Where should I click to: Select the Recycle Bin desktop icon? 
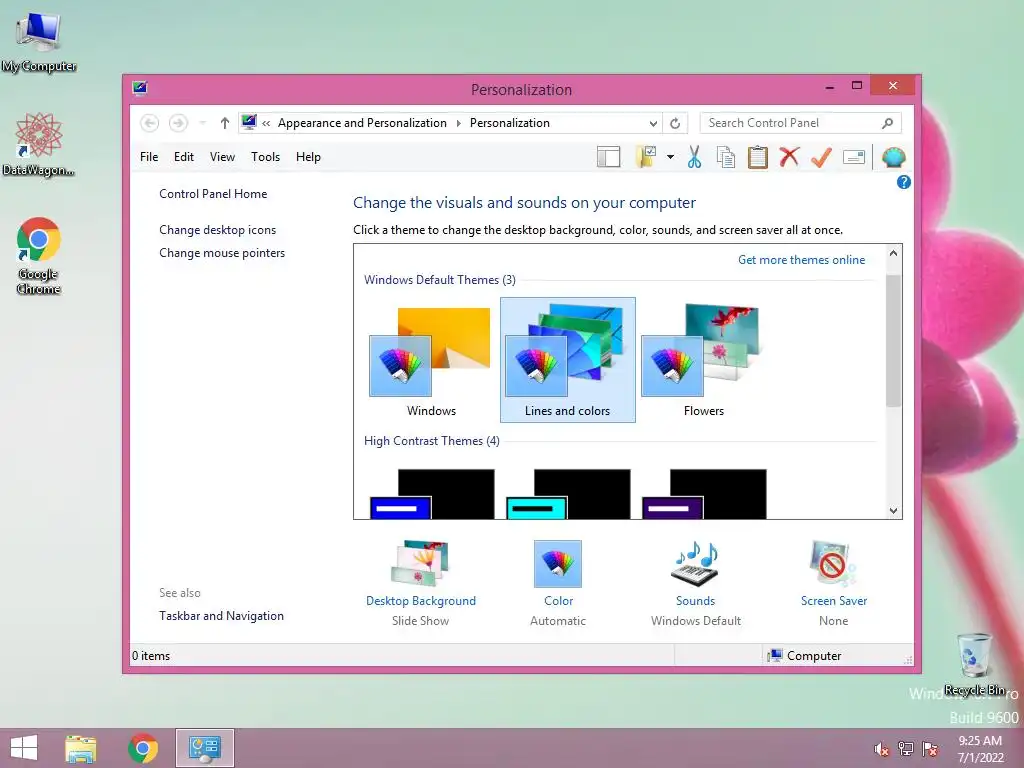point(975,664)
